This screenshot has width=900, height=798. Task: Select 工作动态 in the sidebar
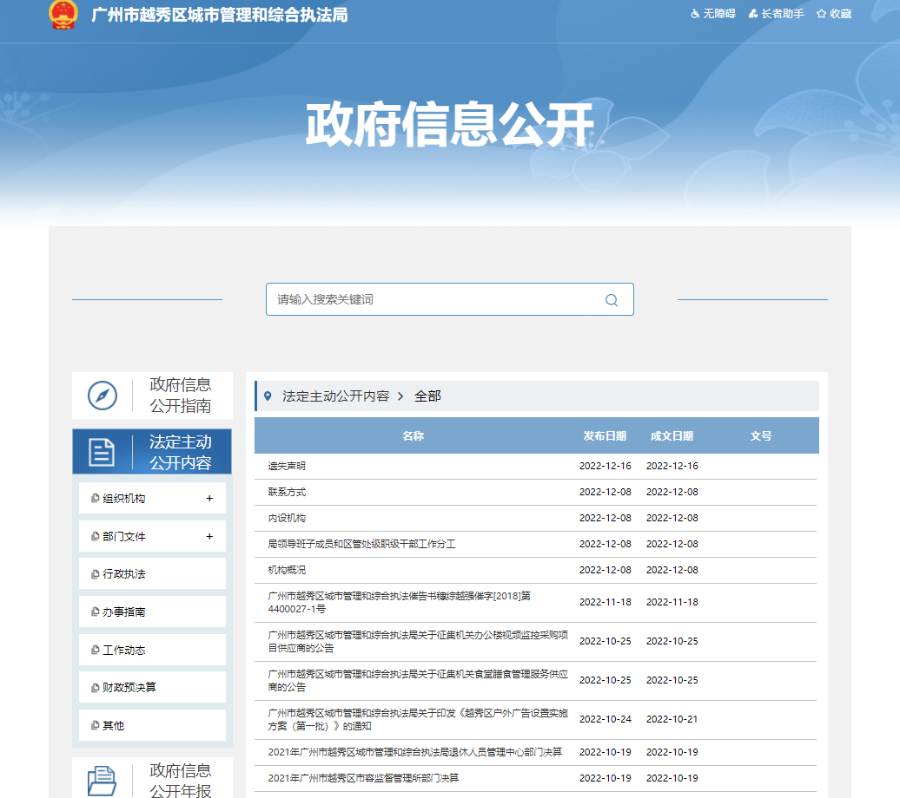(x=124, y=650)
